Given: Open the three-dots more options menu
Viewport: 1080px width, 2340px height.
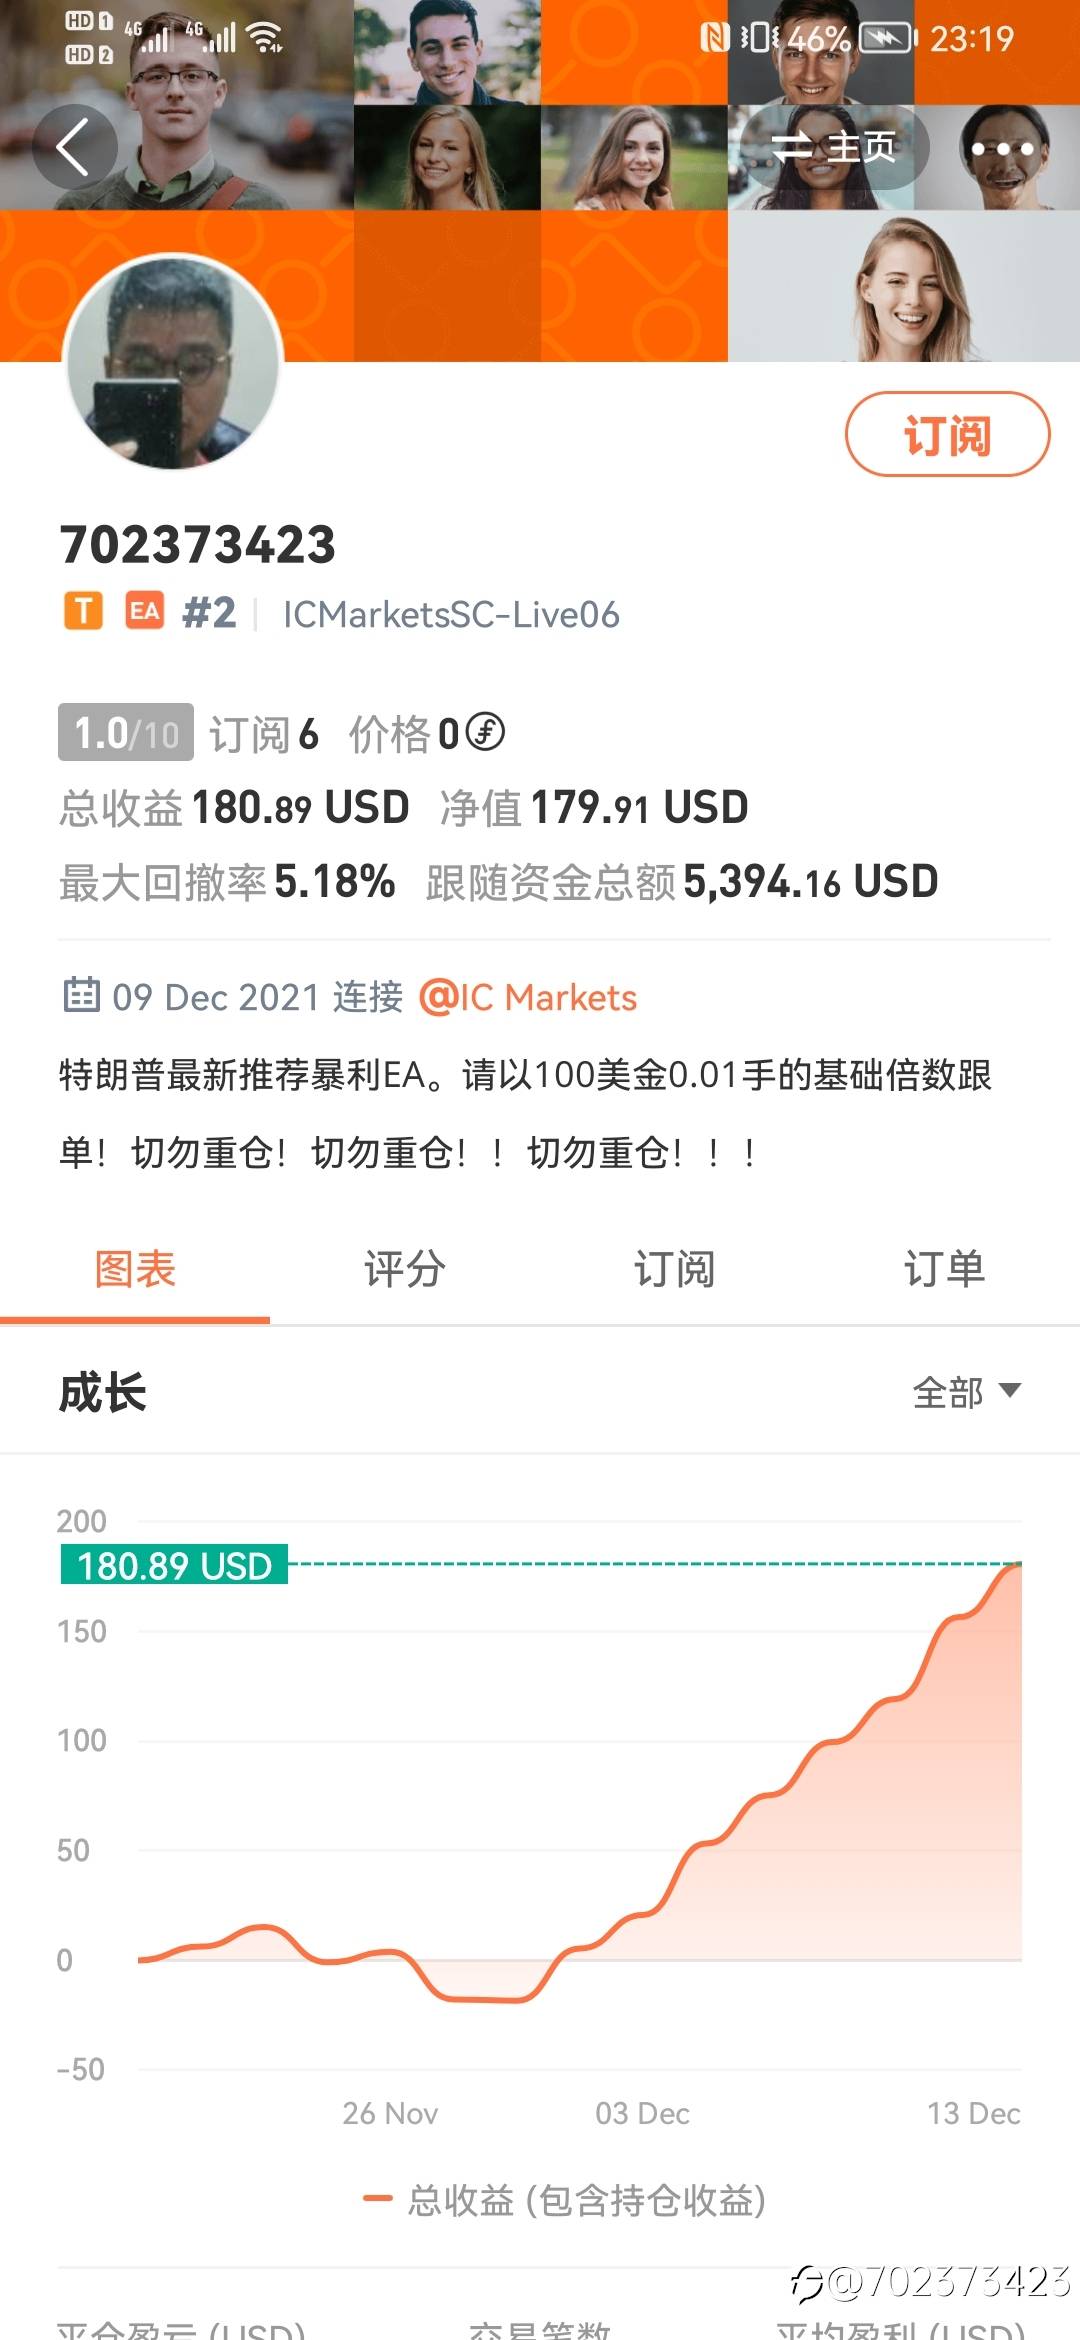Looking at the screenshot, I should pyautogui.click(x=1002, y=148).
